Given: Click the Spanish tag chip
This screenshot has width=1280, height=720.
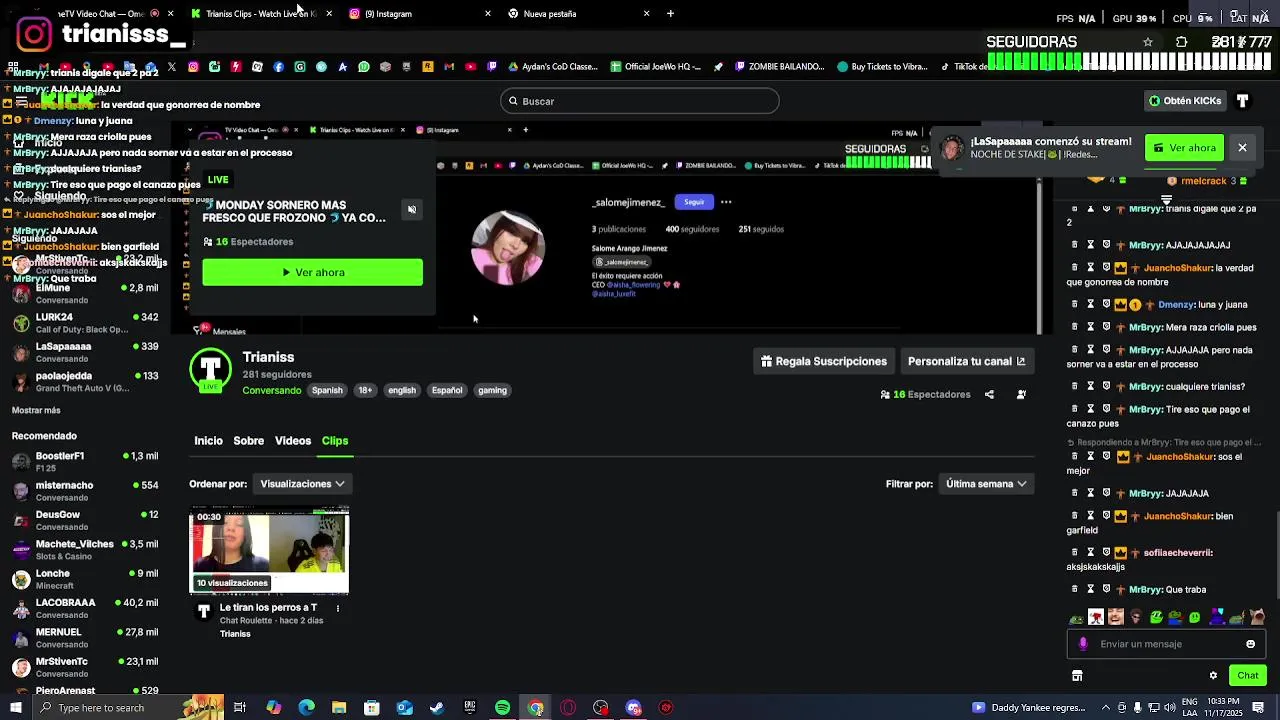Looking at the screenshot, I should pos(327,391).
